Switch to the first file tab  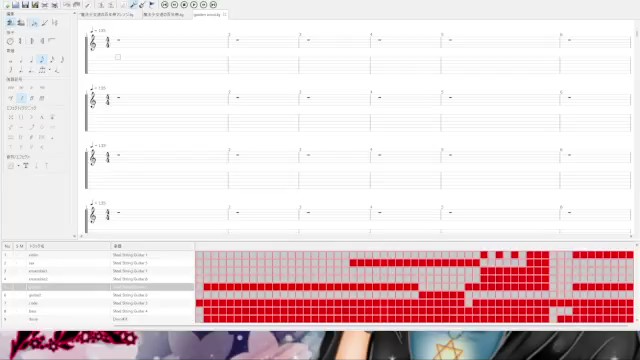[107, 15]
